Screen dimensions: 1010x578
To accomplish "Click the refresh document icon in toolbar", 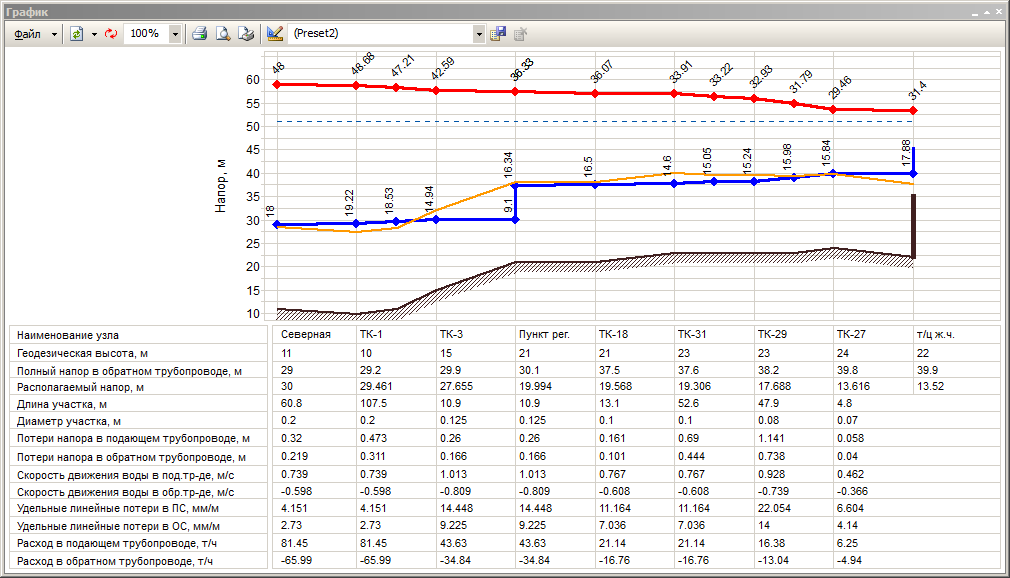I will (x=76, y=33).
